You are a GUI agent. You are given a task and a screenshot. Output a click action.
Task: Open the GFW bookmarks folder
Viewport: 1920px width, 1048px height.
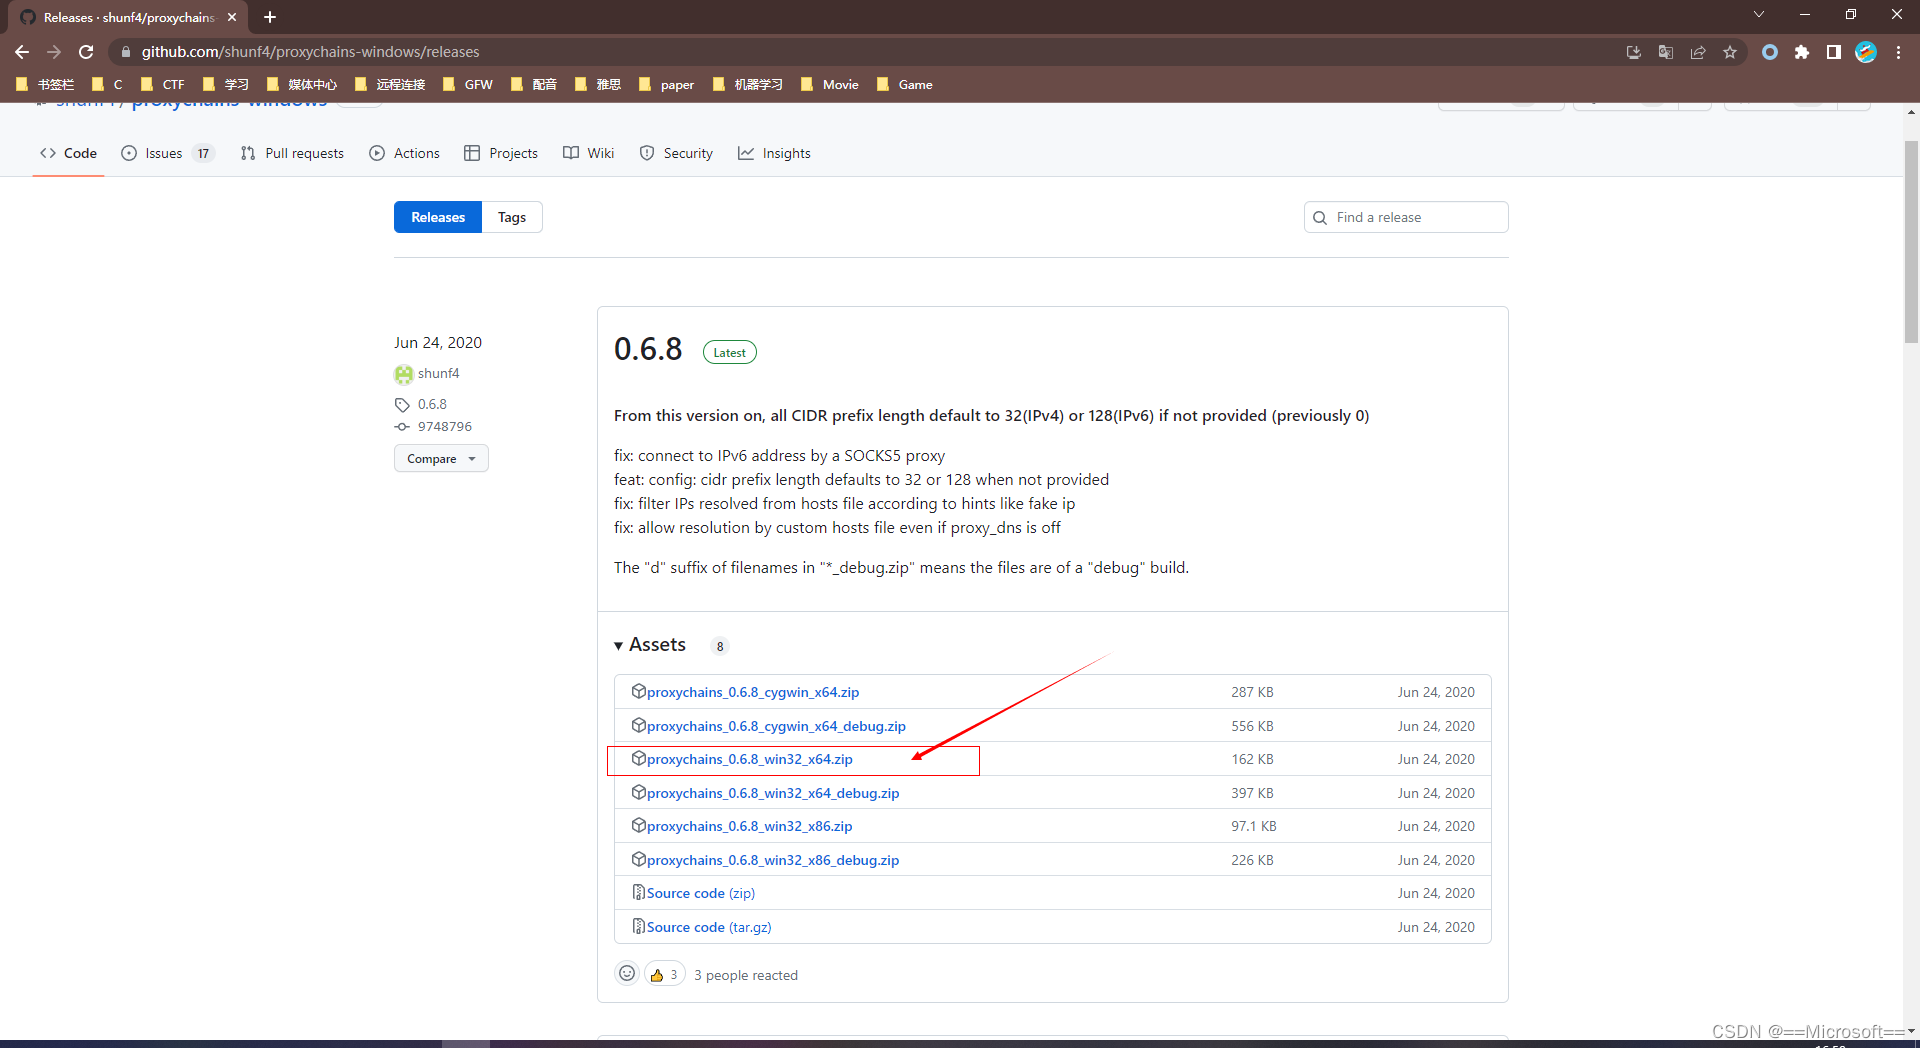point(468,84)
